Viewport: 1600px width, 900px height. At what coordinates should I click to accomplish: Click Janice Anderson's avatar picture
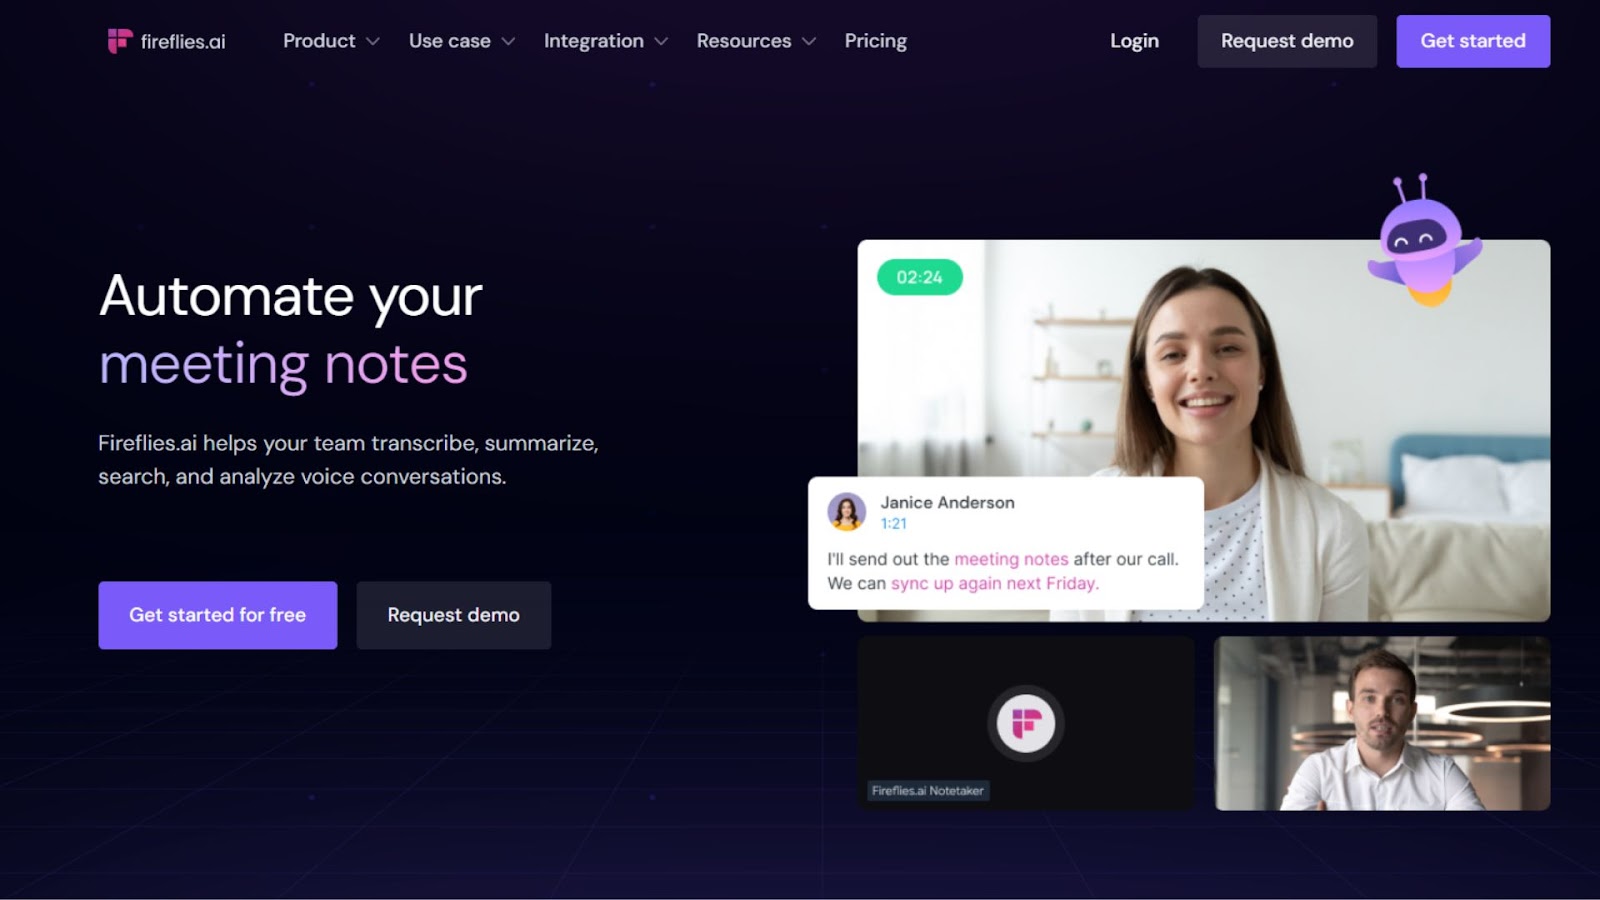846,512
